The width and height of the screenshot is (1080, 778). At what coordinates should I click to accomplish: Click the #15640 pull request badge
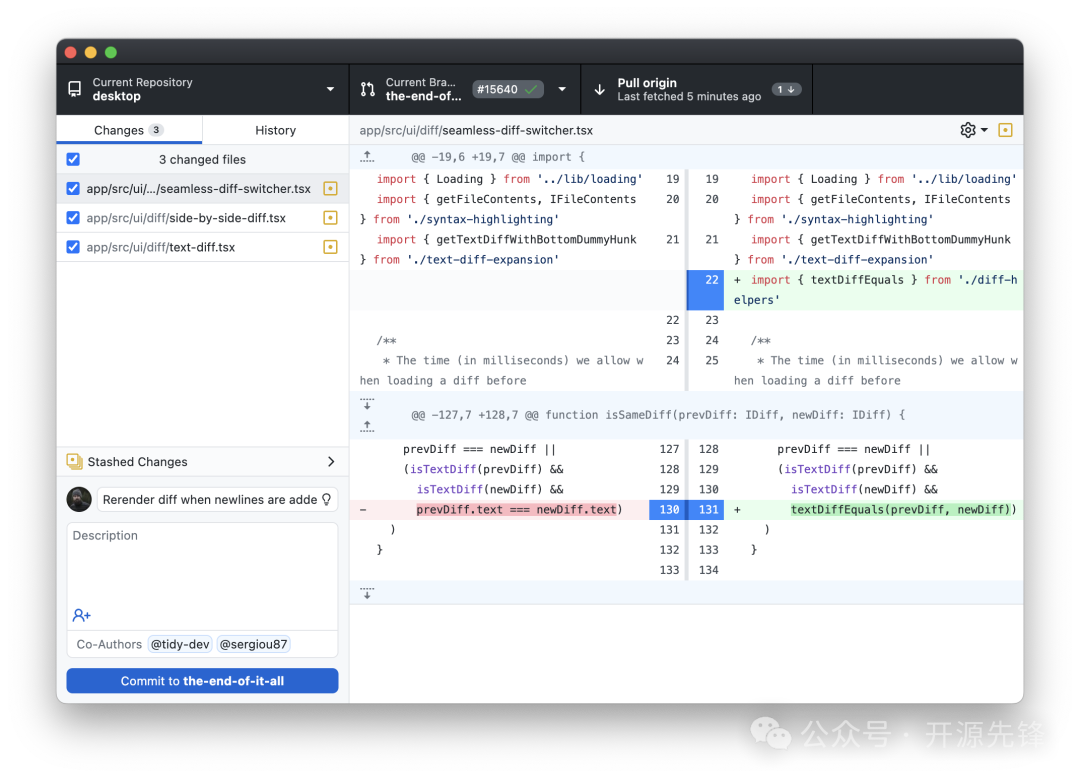coord(508,90)
